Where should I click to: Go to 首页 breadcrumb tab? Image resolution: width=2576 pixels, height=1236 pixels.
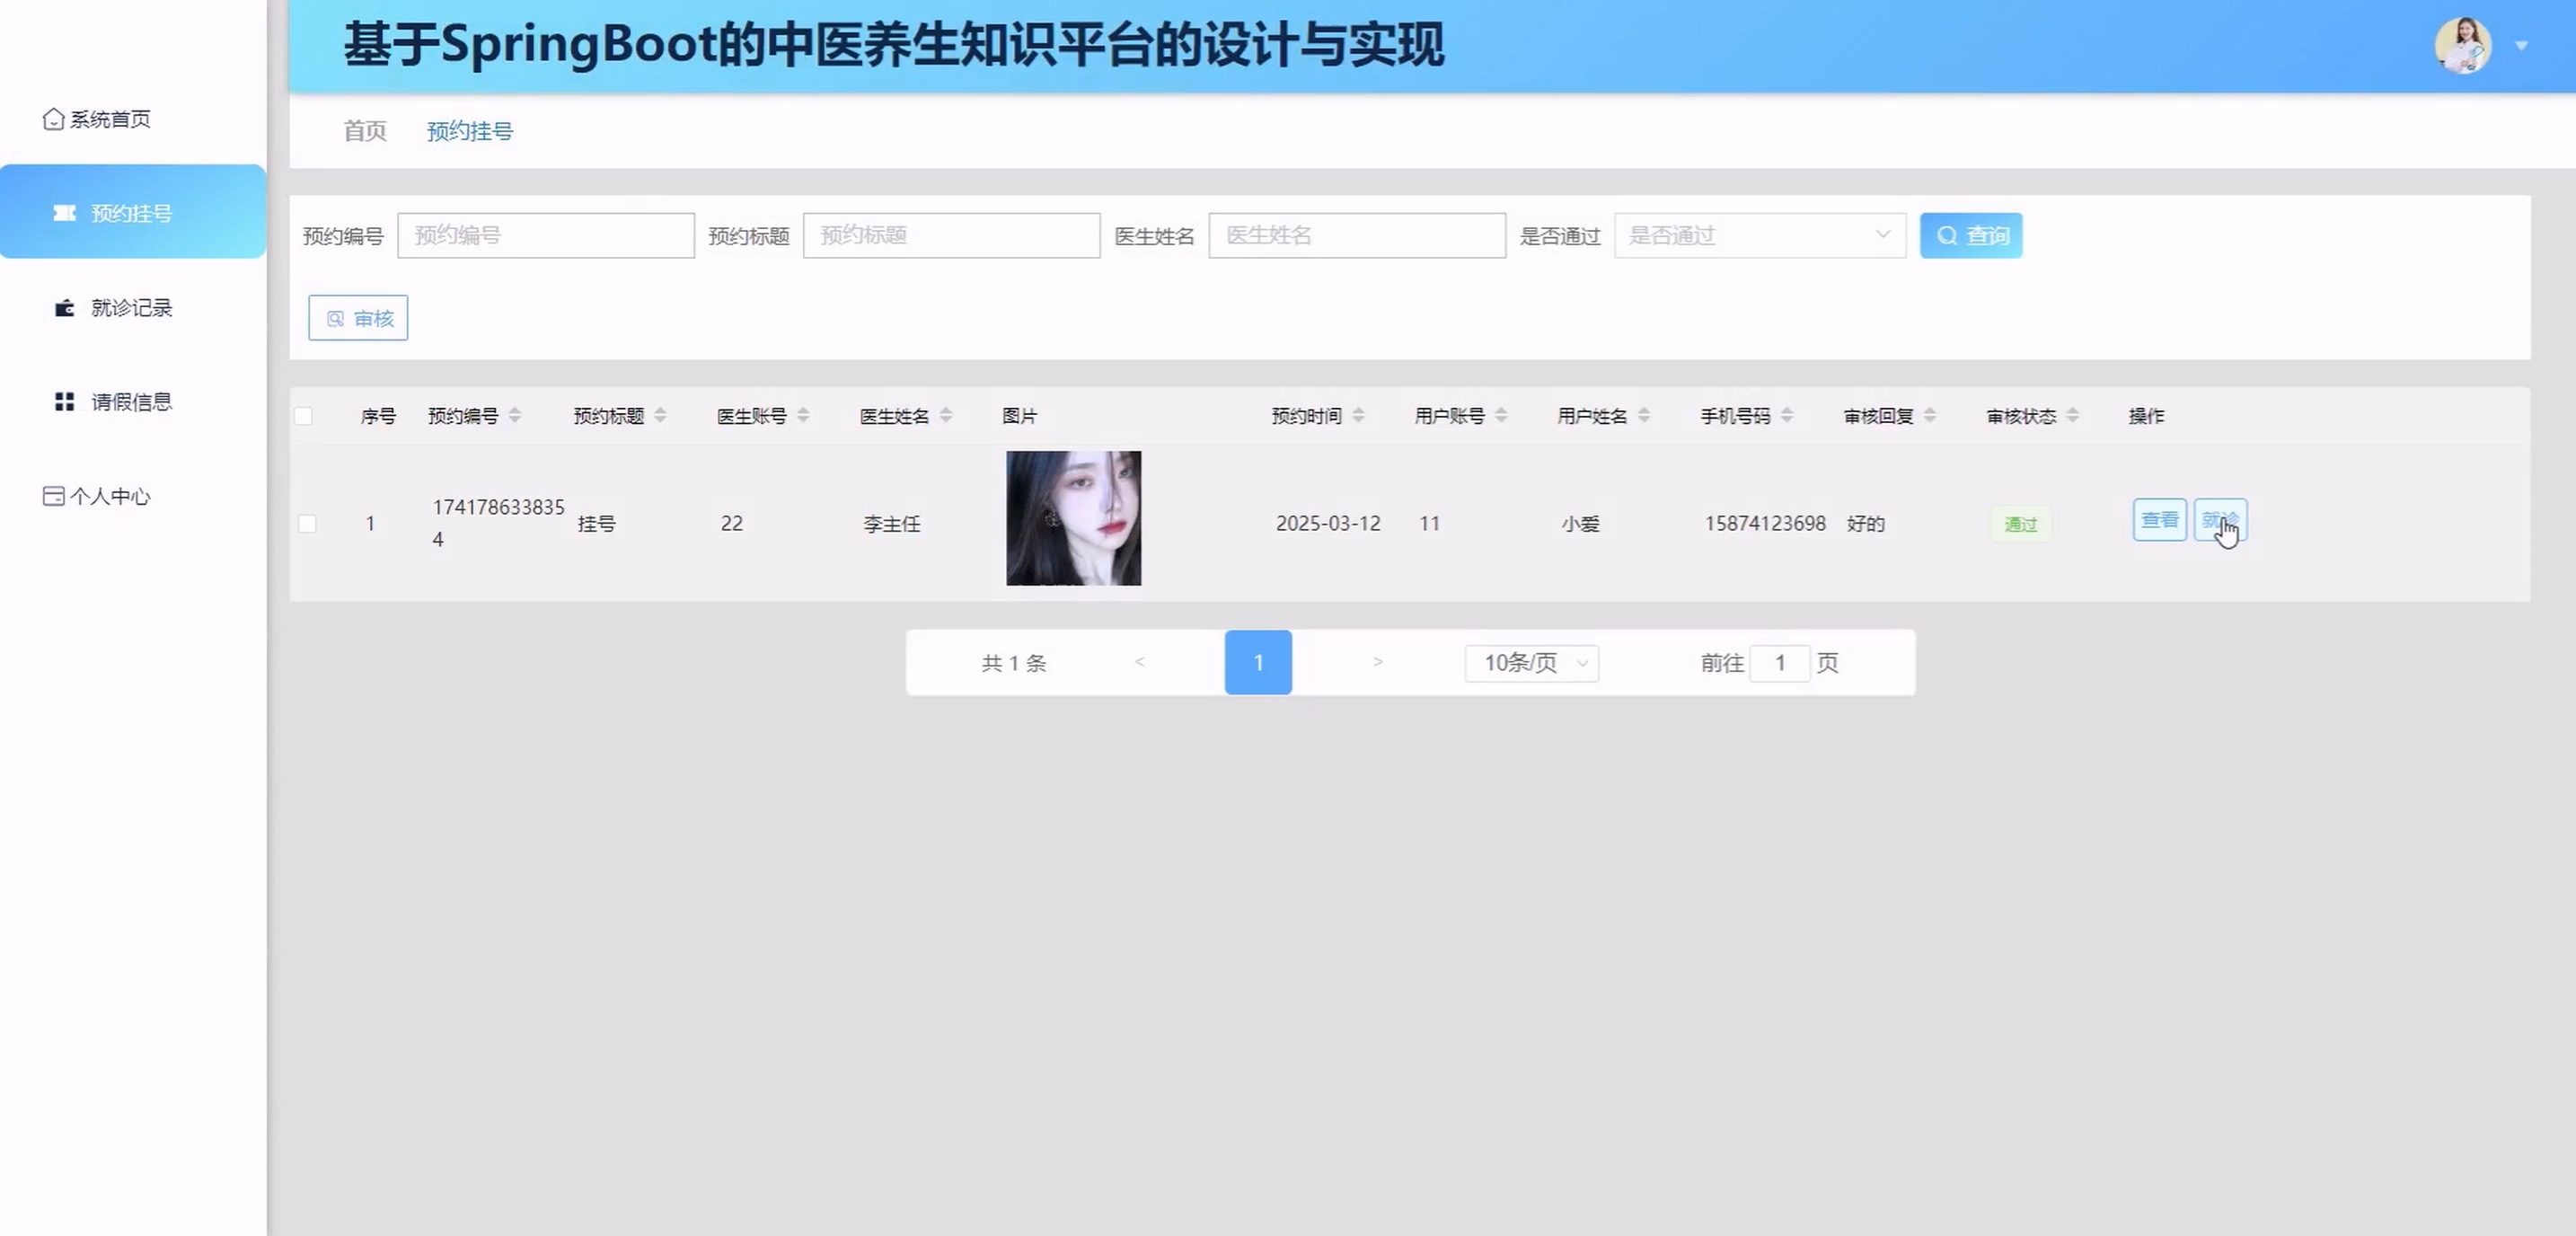[364, 131]
